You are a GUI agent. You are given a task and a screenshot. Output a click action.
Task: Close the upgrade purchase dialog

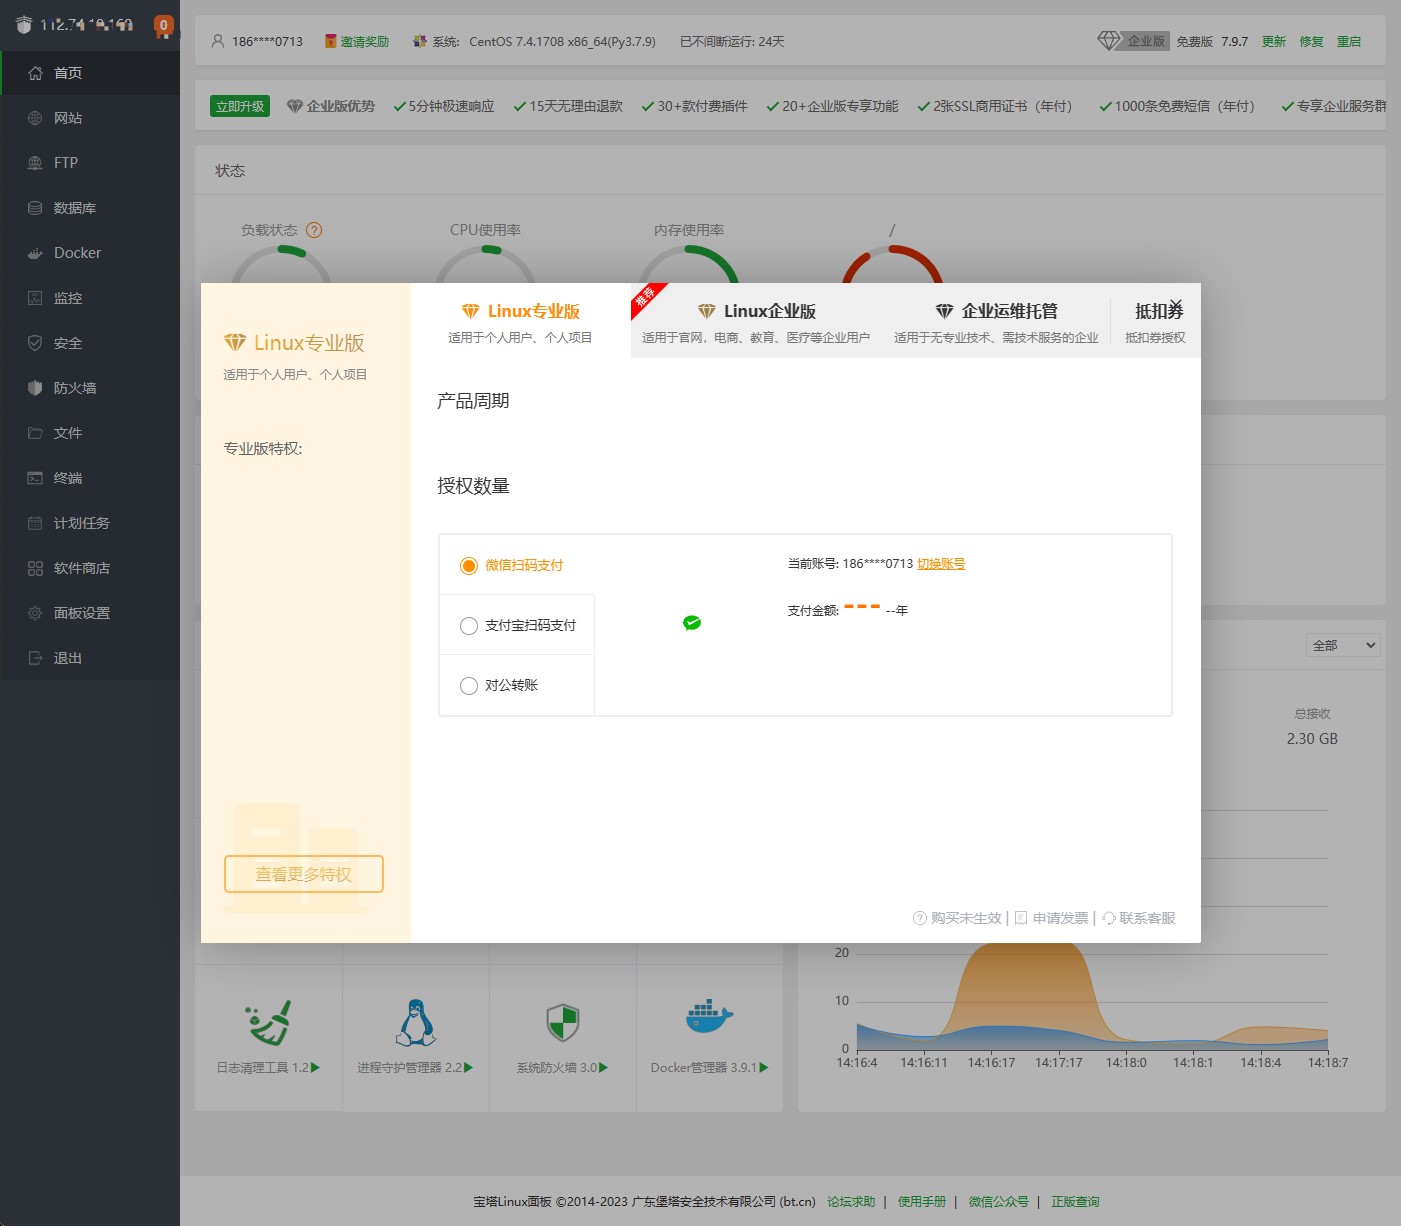coord(1177,305)
